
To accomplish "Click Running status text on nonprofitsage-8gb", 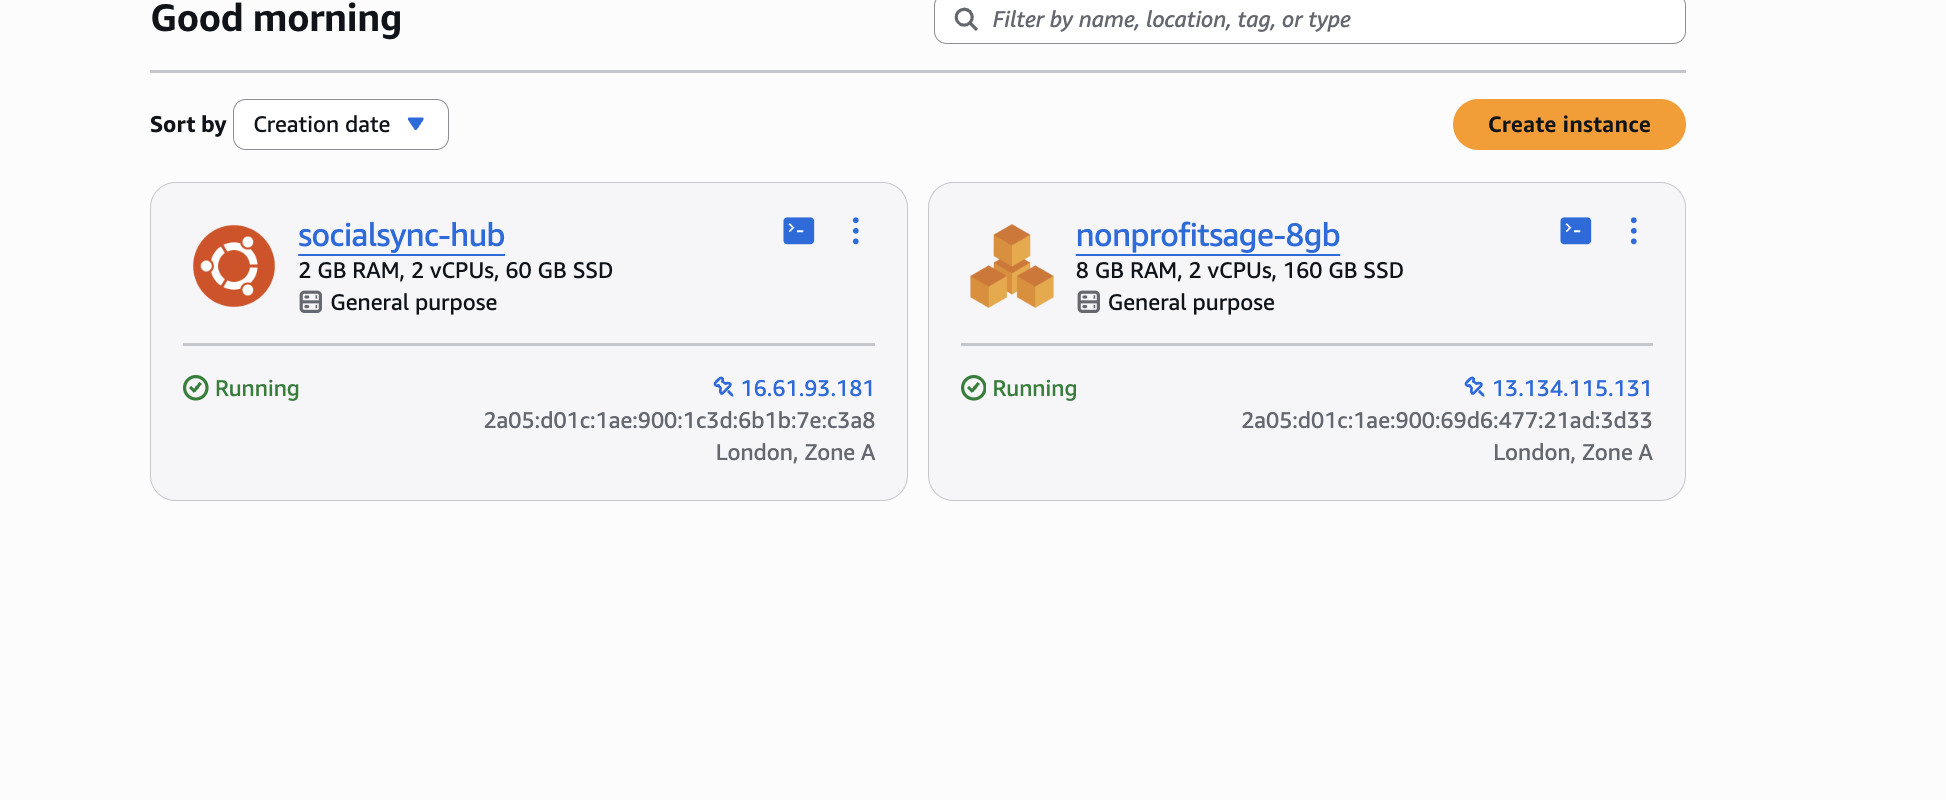I will coord(1034,388).
